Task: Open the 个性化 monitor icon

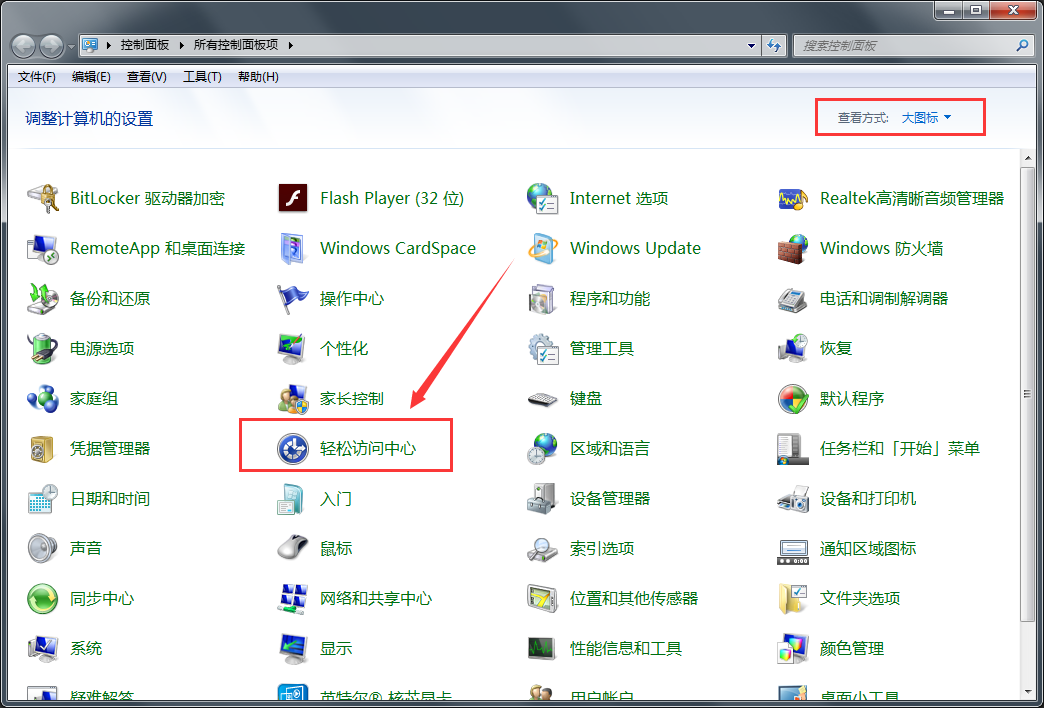Action: pyautogui.click(x=293, y=348)
